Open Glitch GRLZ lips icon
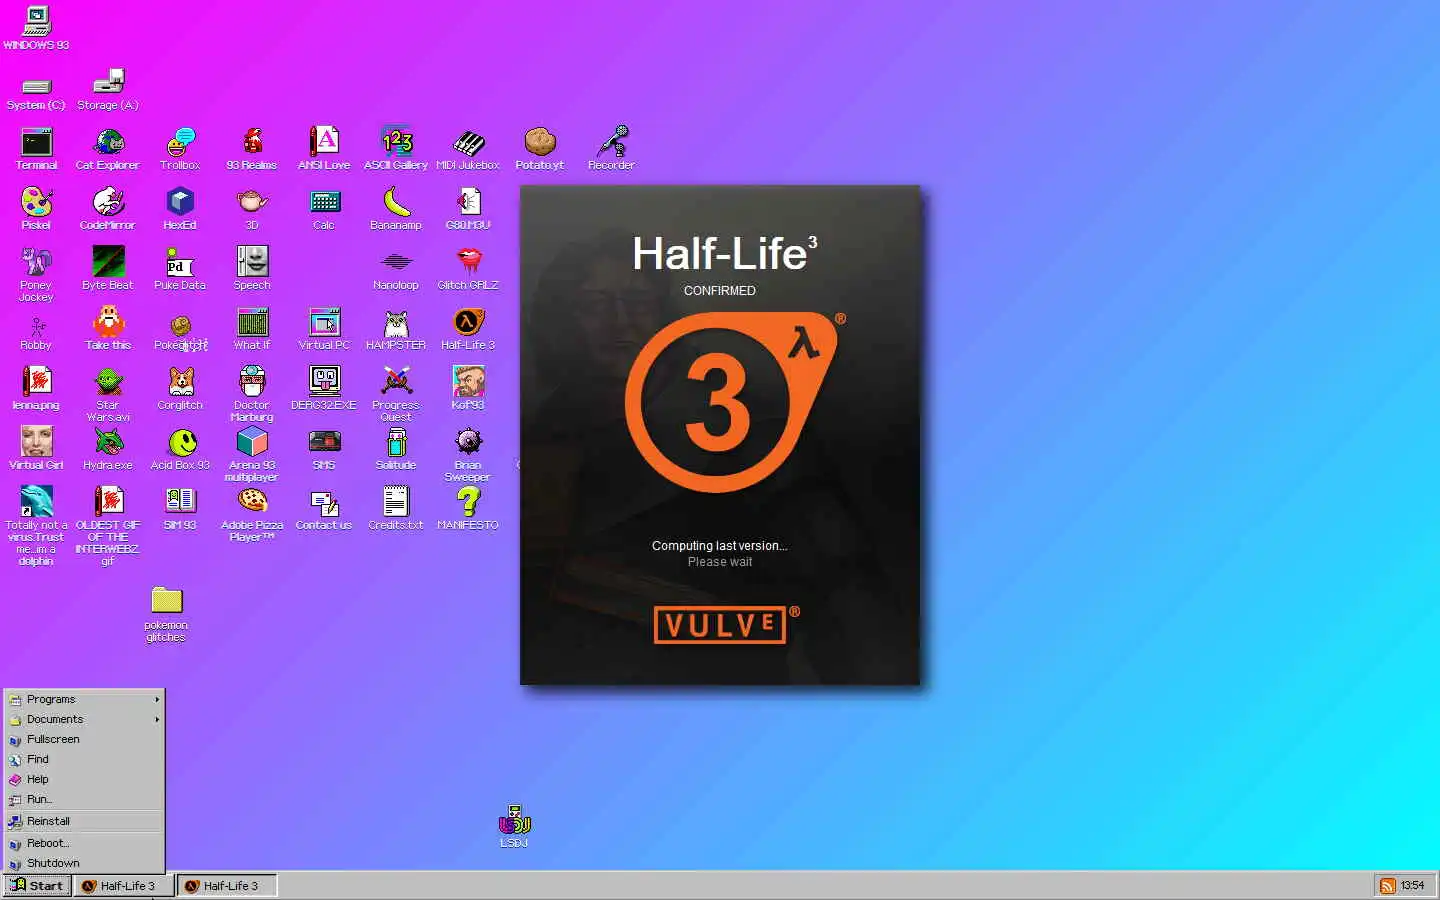 pos(468,269)
